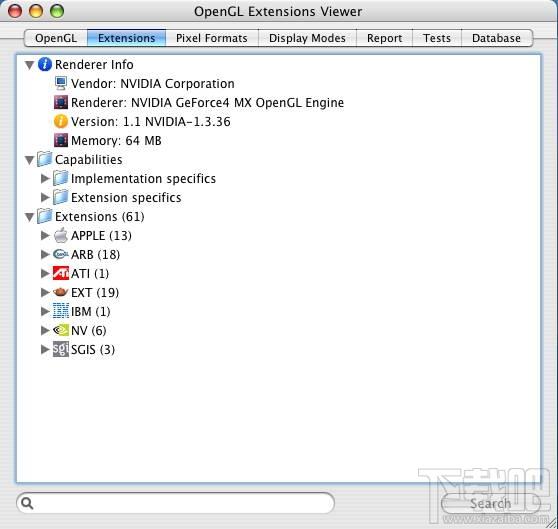Click the Search button

pyautogui.click(x=490, y=503)
